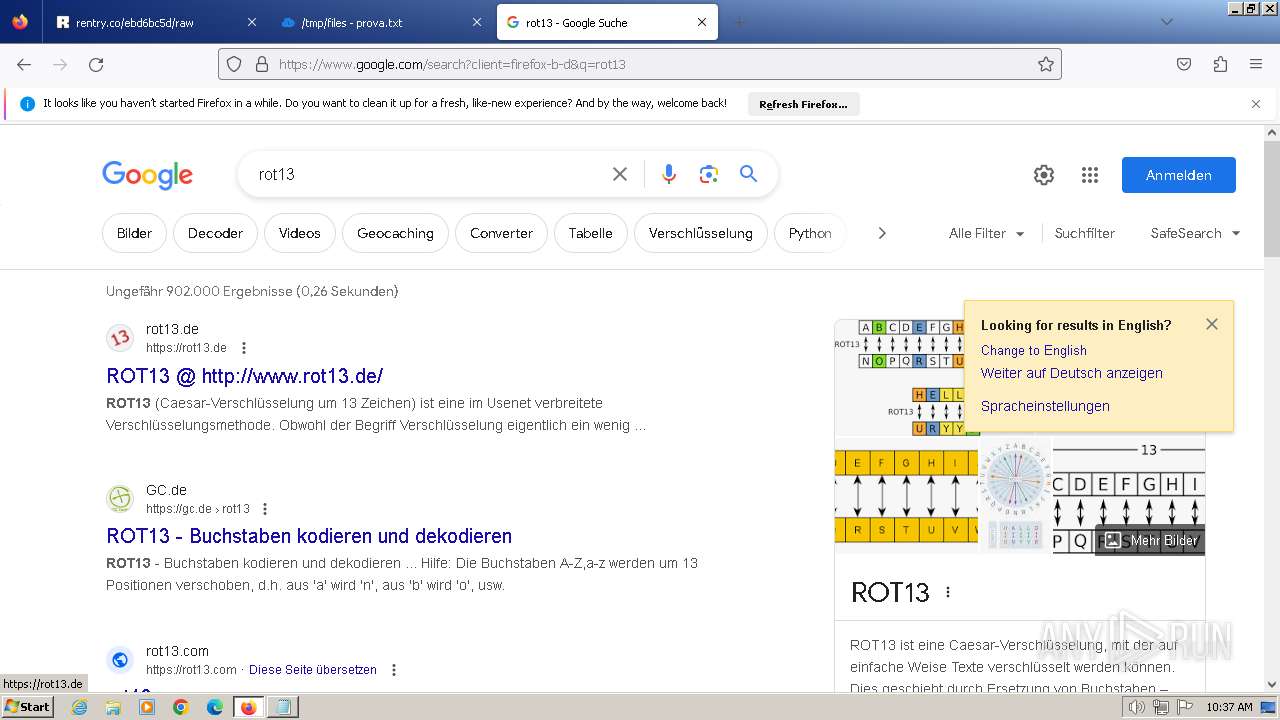Open the Suchfilter tools
Viewport: 1280px width, 720px height.
(x=1085, y=233)
